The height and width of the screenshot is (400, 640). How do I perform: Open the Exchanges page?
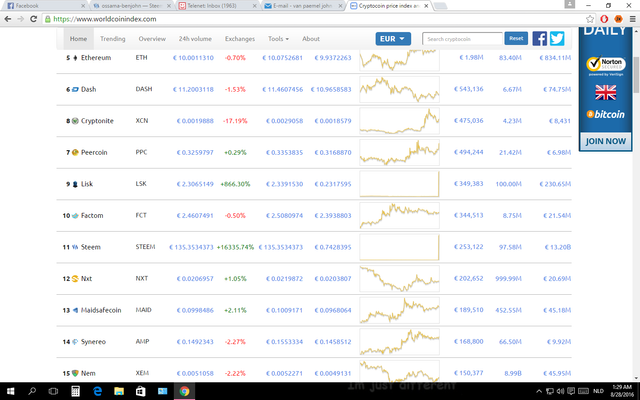pos(240,39)
